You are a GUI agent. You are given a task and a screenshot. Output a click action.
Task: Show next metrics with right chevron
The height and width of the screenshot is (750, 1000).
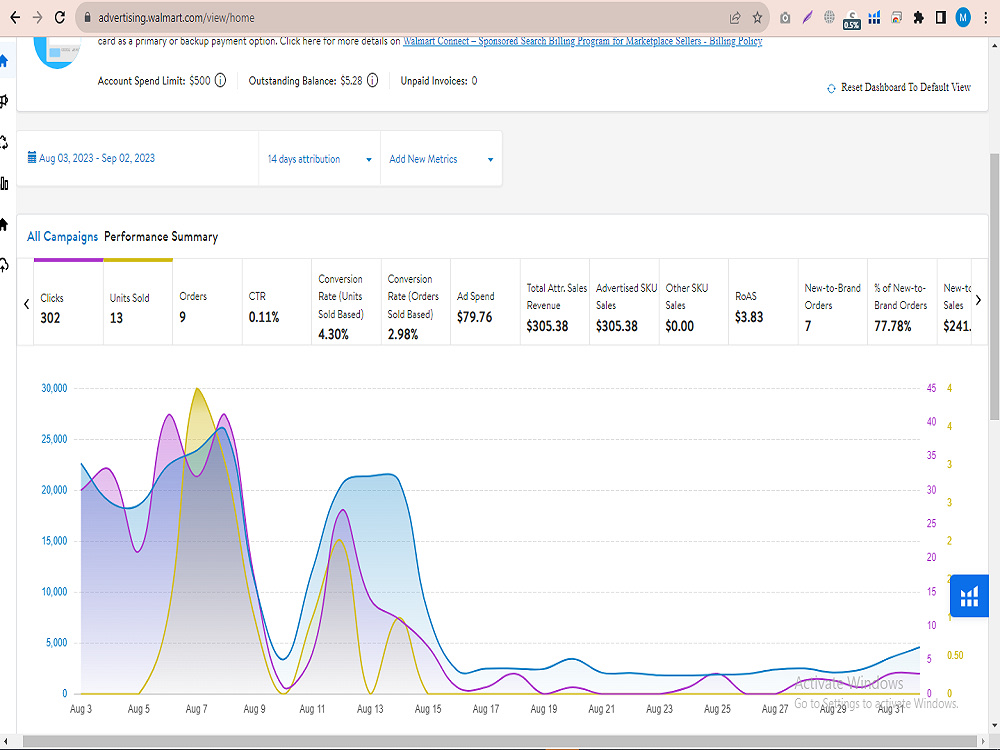tap(978, 300)
